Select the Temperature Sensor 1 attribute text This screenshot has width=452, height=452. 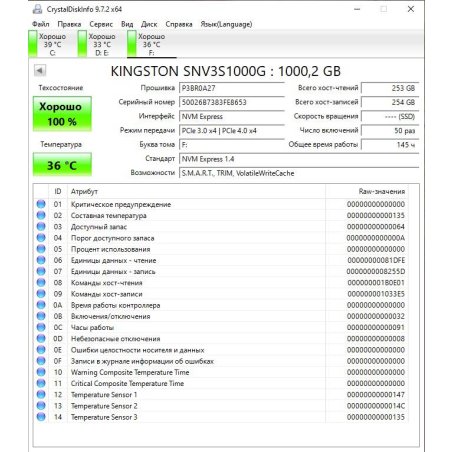point(104,395)
